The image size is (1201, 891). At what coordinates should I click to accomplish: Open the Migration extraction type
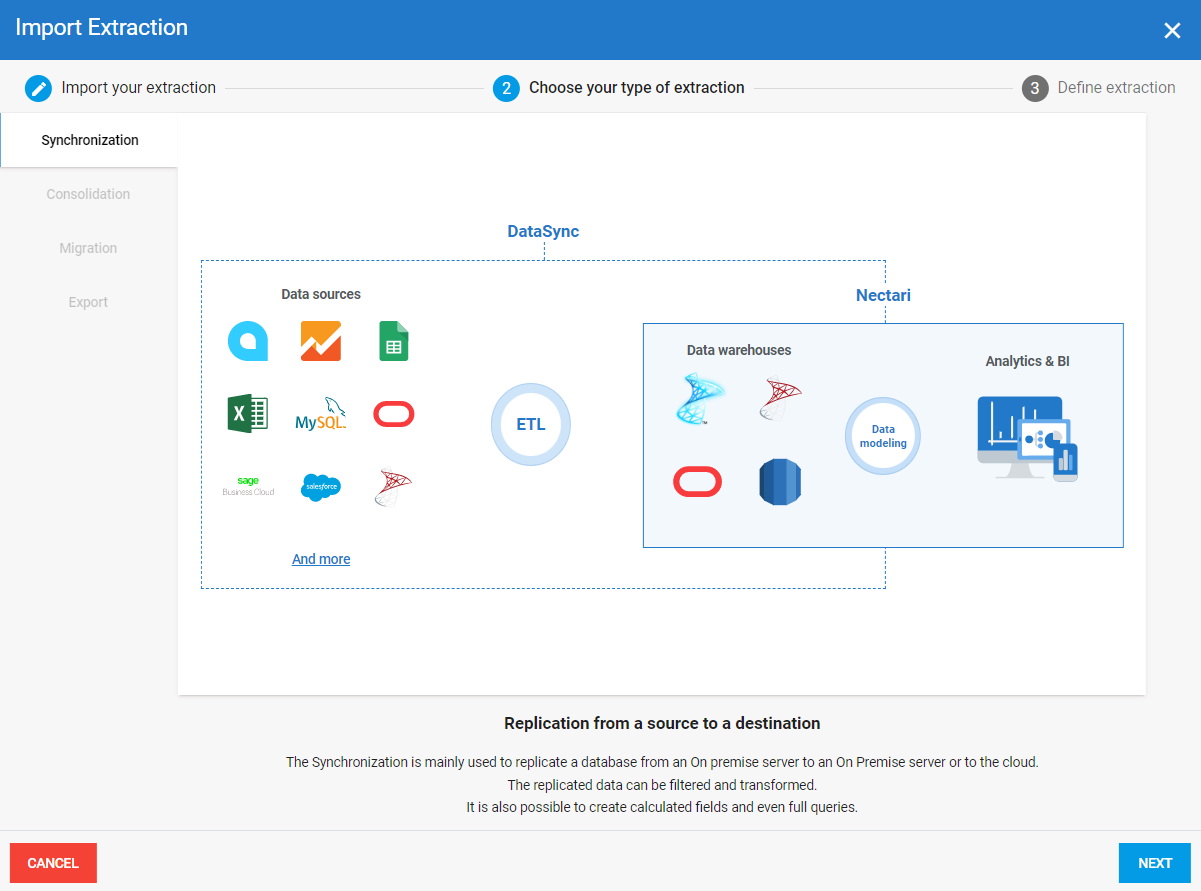point(88,248)
